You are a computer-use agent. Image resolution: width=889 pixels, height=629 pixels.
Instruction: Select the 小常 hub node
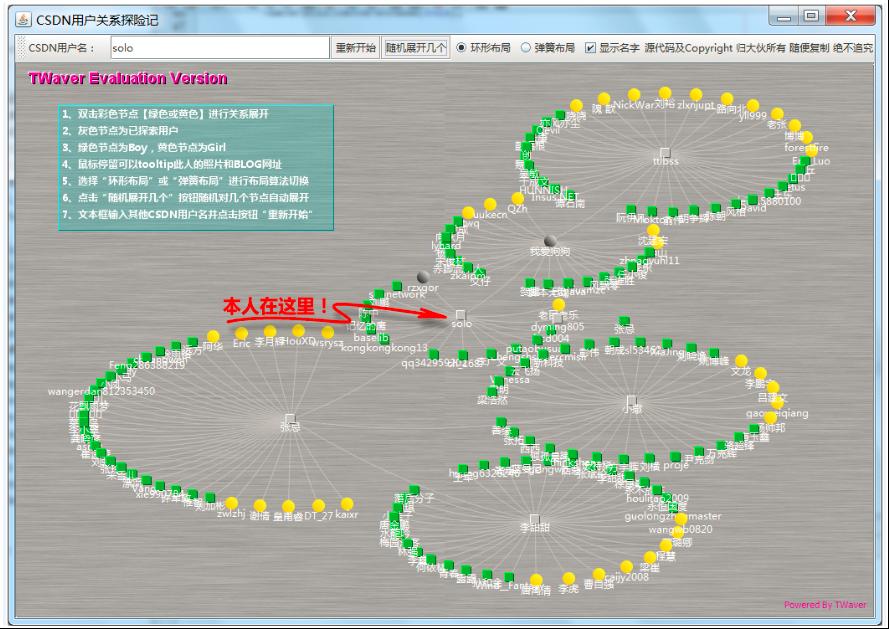pyautogui.click(x=632, y=400)
